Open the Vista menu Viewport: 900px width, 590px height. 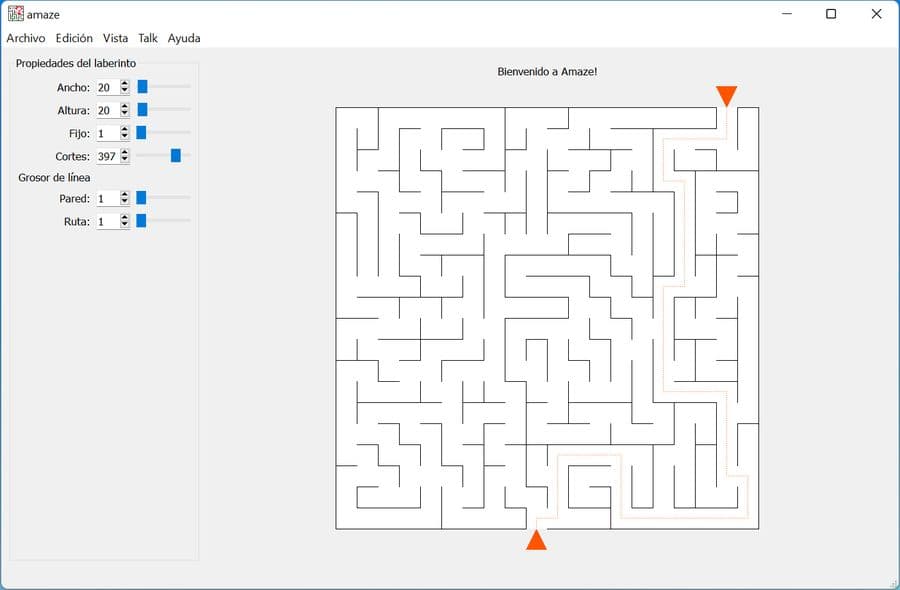point(115,38)
